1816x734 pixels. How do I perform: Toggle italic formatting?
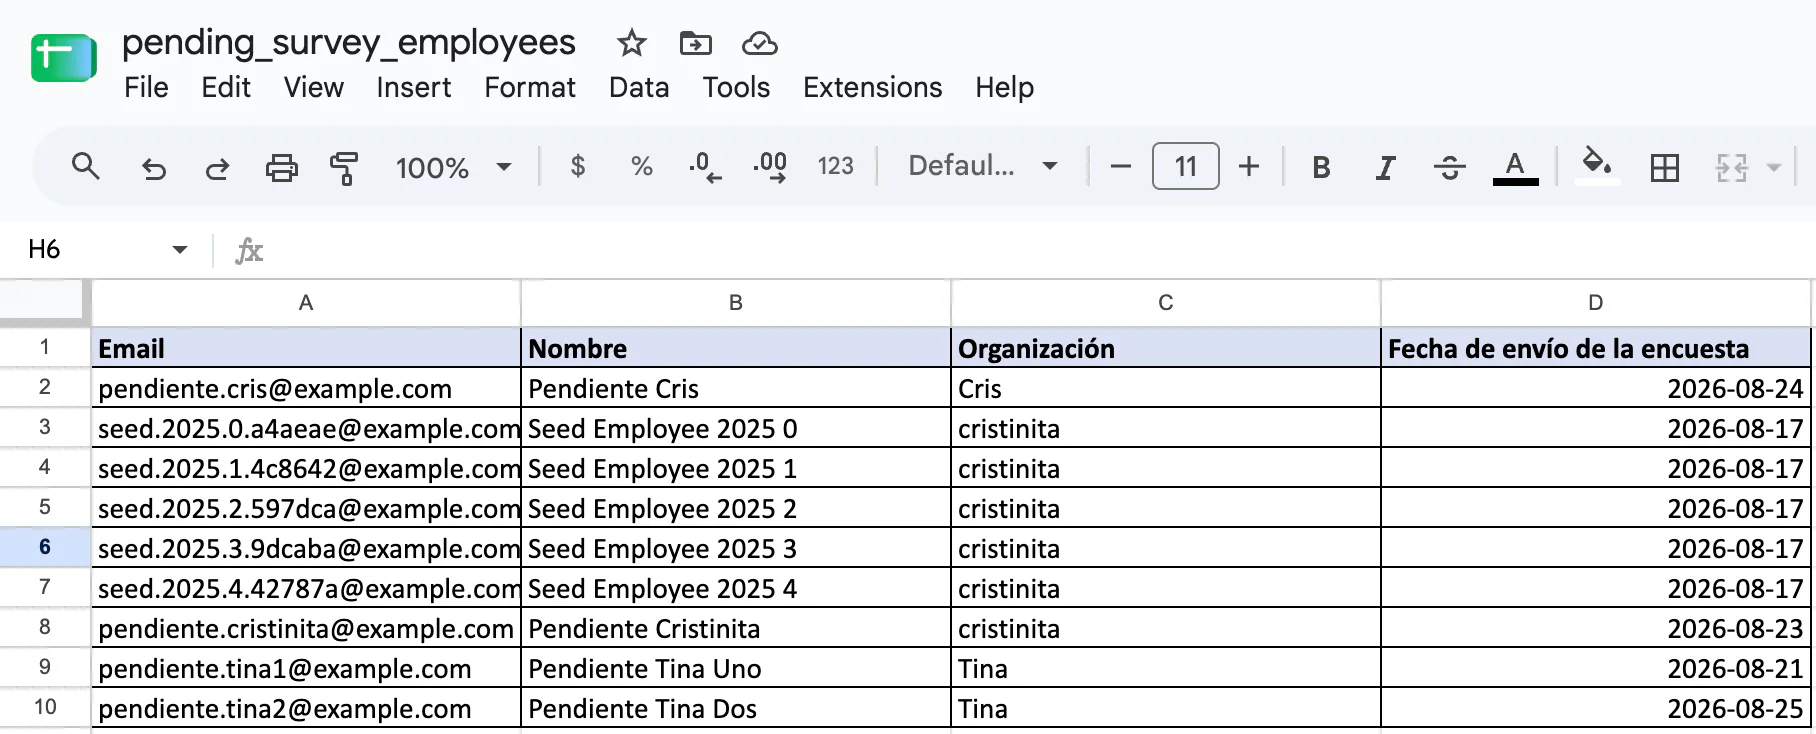[x=1385, y=167]
